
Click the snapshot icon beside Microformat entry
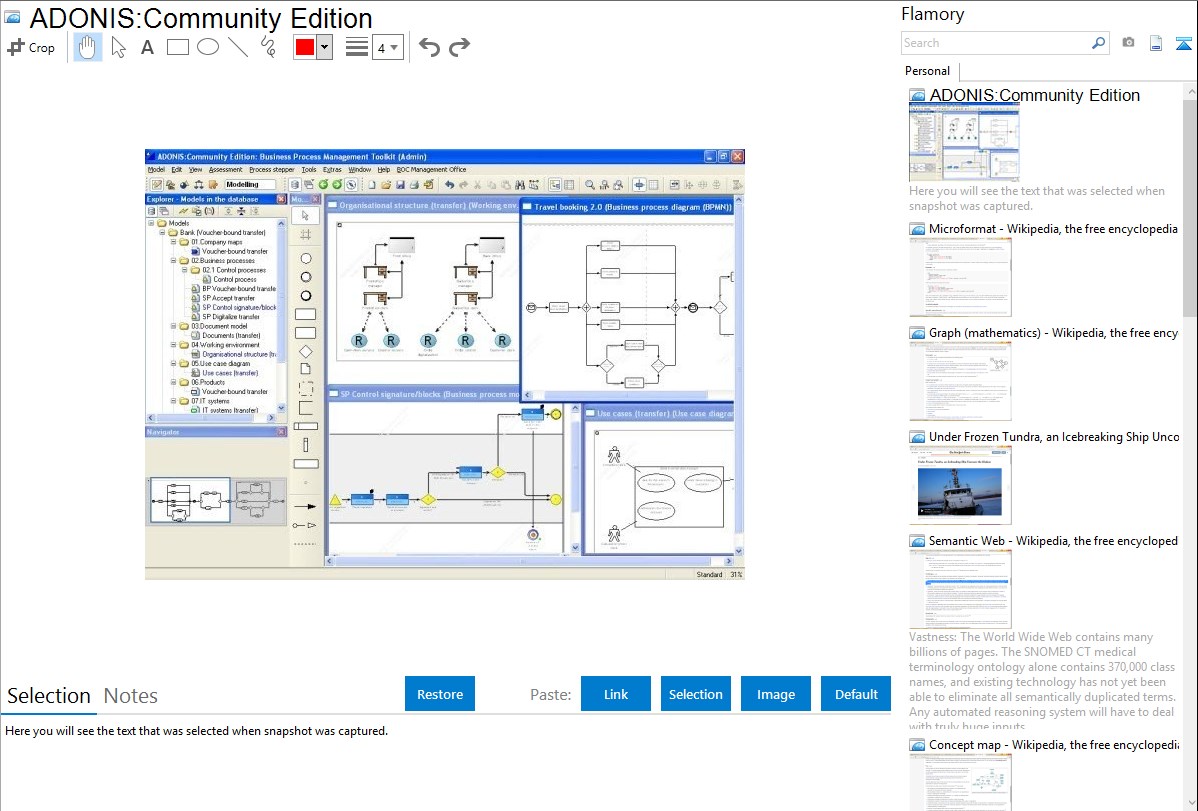click(917, 229)
